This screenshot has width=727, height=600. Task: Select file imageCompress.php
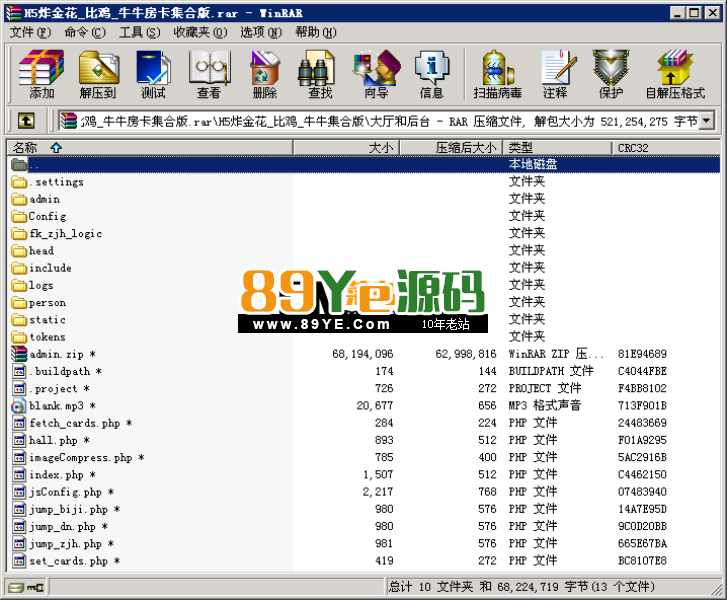[x=364, y=457]
